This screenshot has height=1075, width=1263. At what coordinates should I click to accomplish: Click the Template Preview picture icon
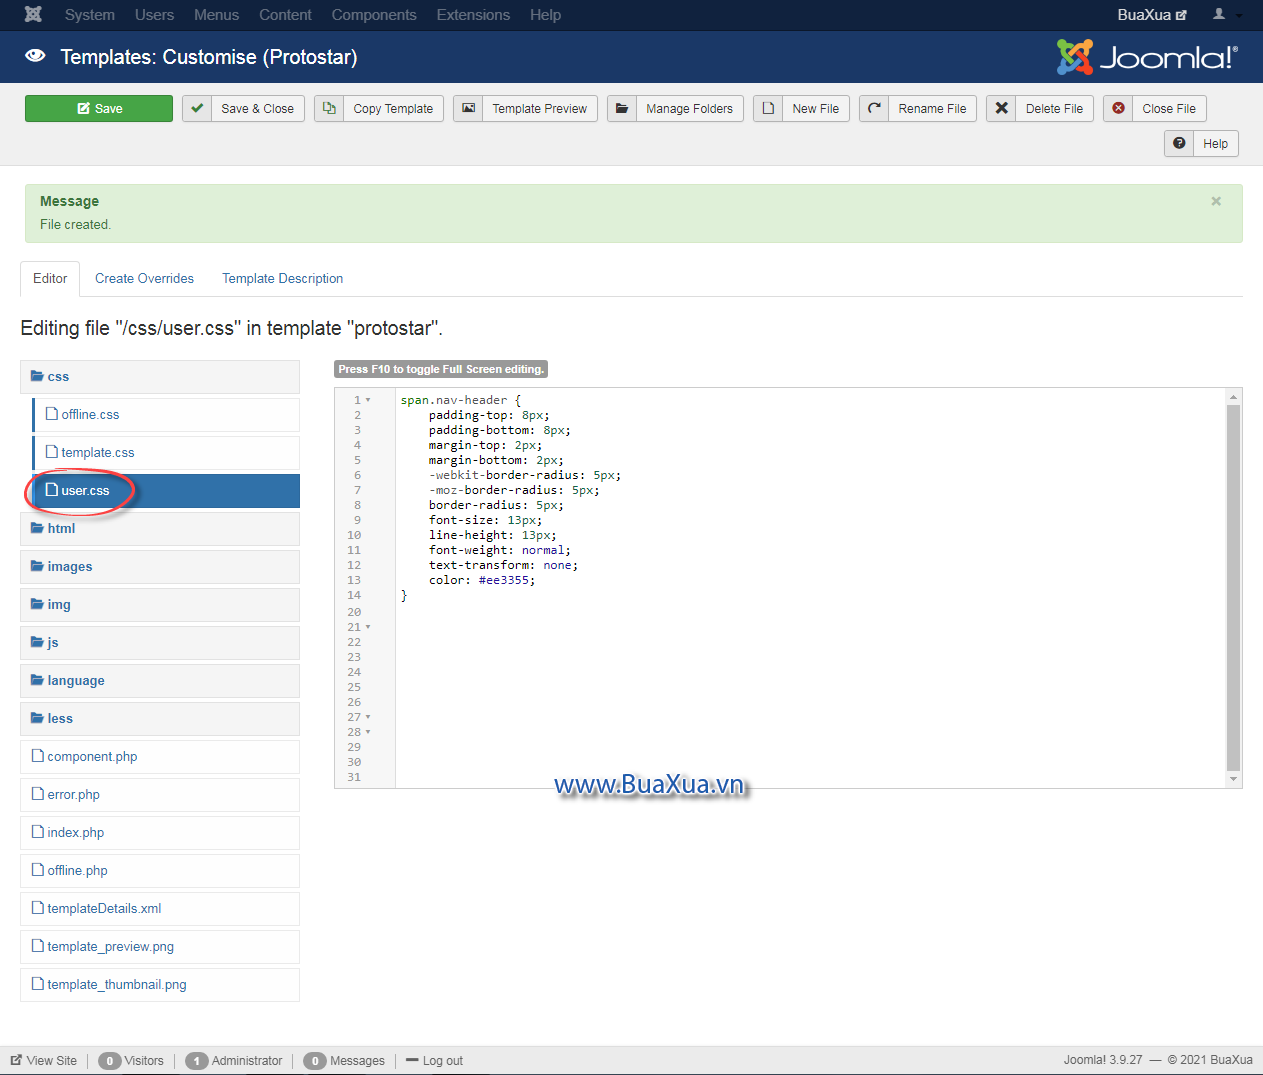click(x=468, y=108)
